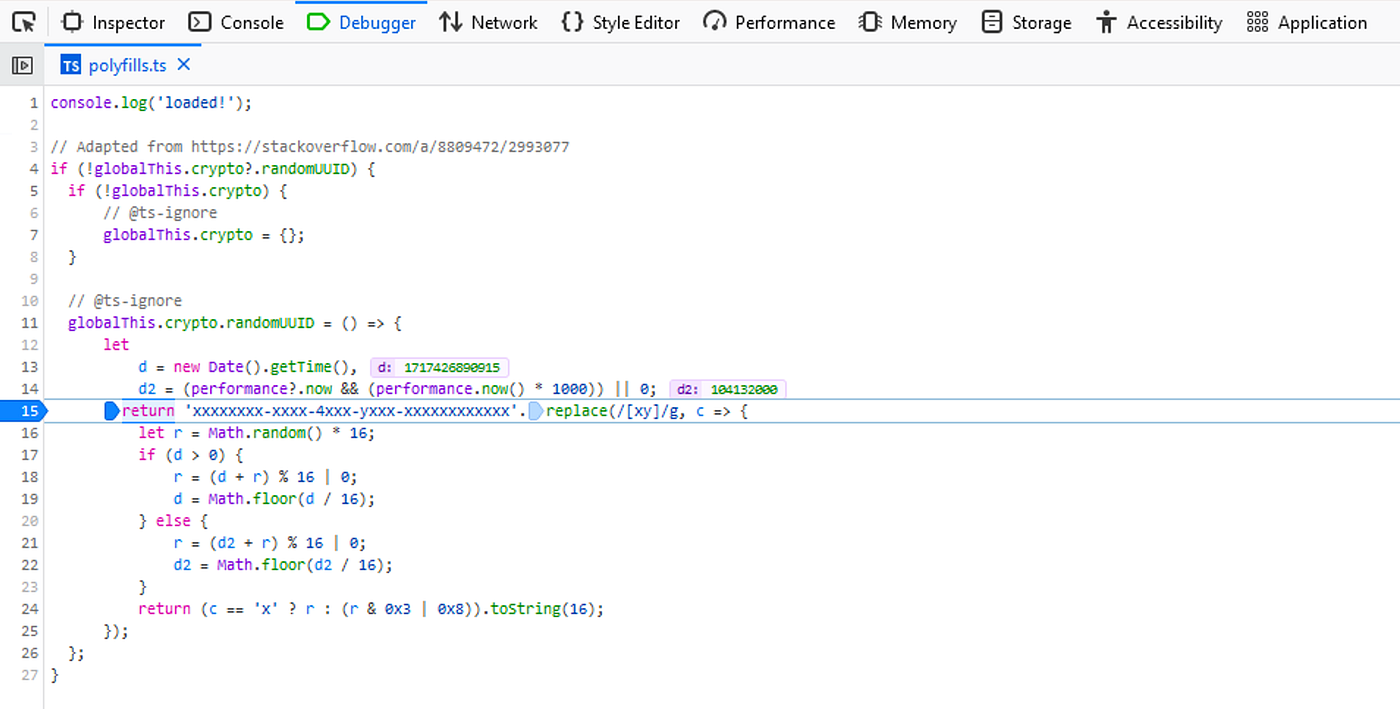Open the Memory panel
The image size is (1400, 709).
907,21
